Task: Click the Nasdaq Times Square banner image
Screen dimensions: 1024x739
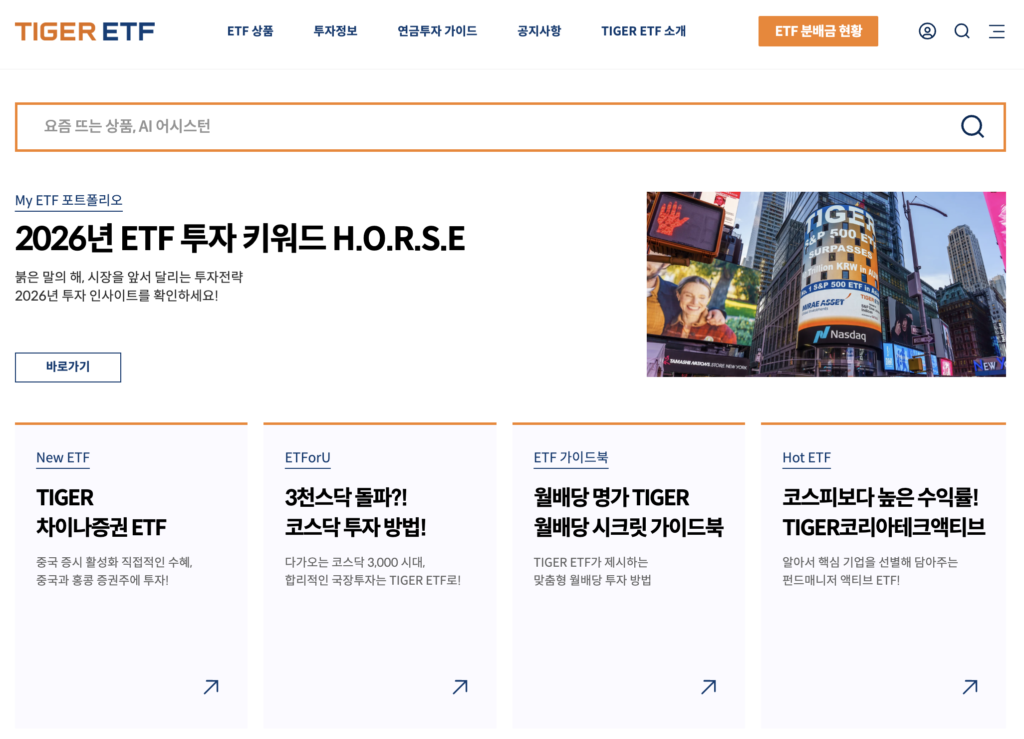Action: point(825,284)
